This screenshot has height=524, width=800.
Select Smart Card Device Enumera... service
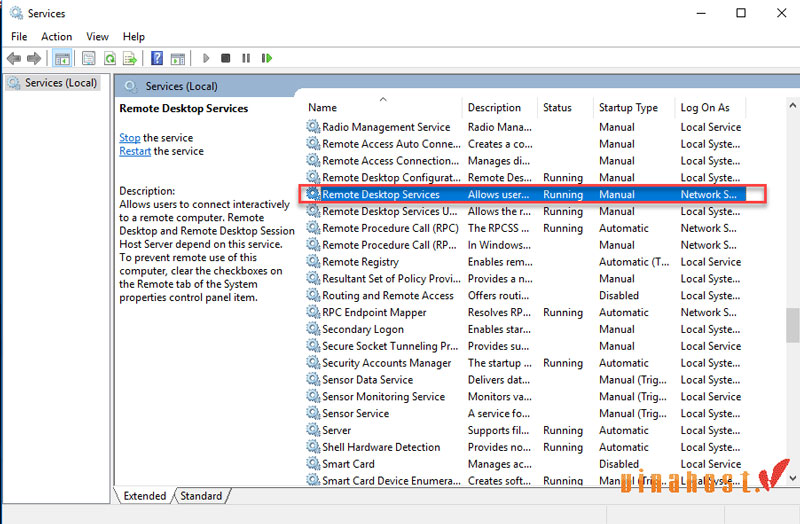(524, 481)
